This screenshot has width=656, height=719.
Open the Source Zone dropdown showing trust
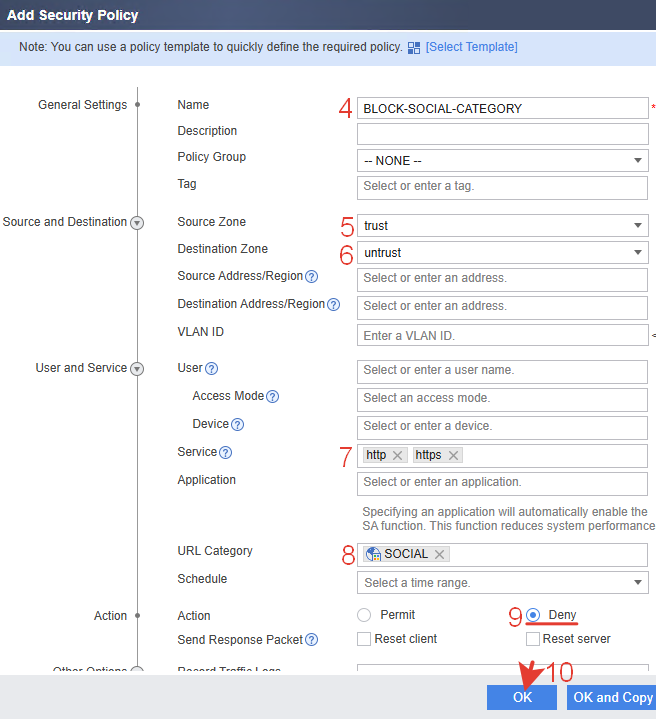(x=502, y=226)
